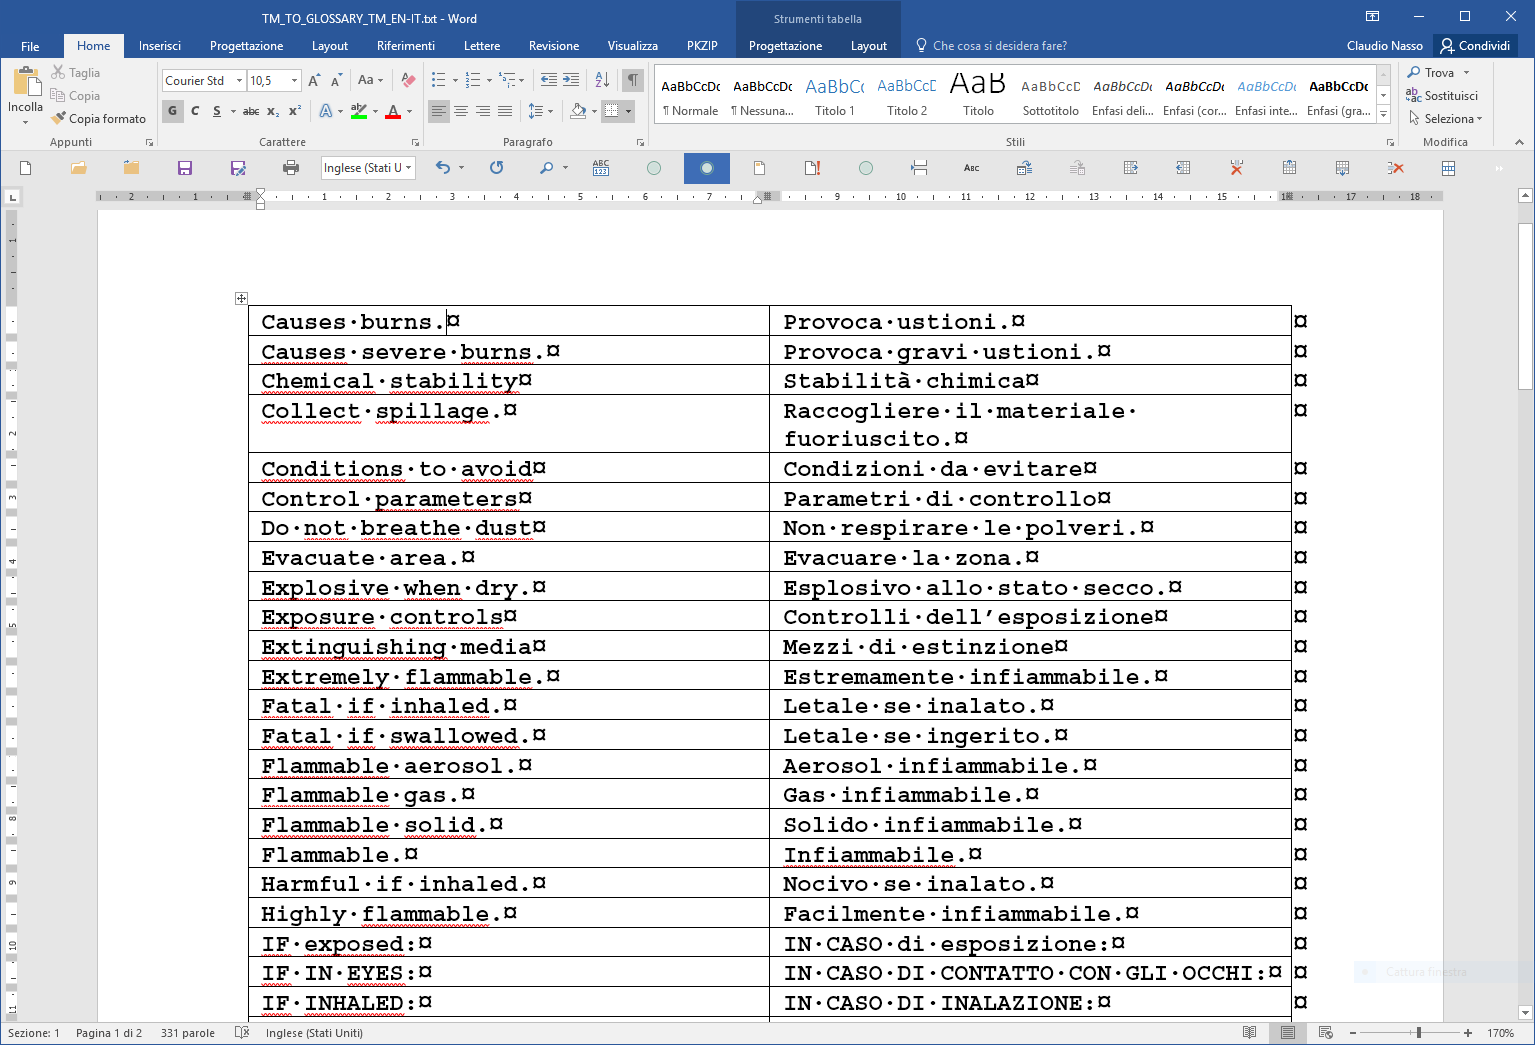Screen dimensions: 1535x1045
Task: Click the open folder icon in the toolbar
Action: pyautogui.click(x=79, y=168)
